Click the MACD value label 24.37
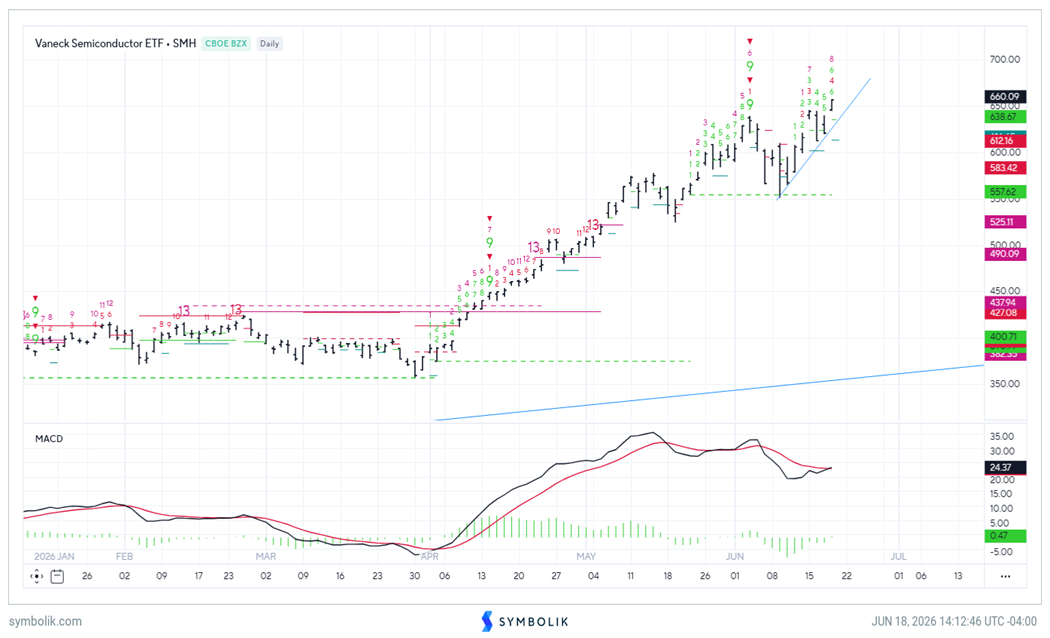The width and height of the screenshot is (1050, 638). (x=1005, y=467)
